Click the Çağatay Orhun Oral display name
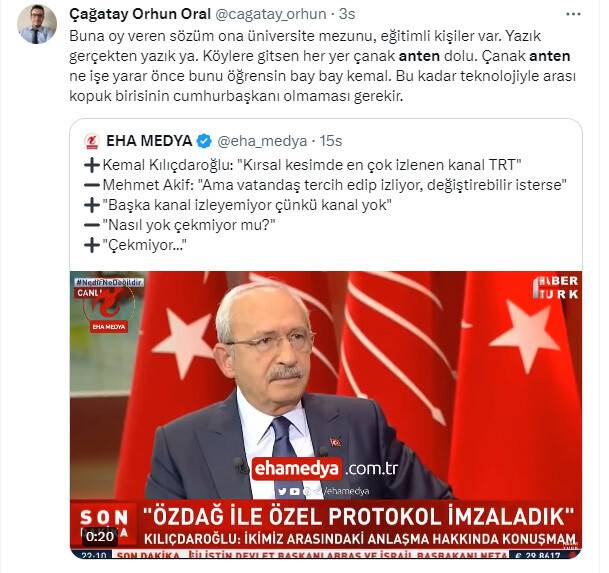The width and height of the screenshot is (609, 573). [x=140, y=14]
